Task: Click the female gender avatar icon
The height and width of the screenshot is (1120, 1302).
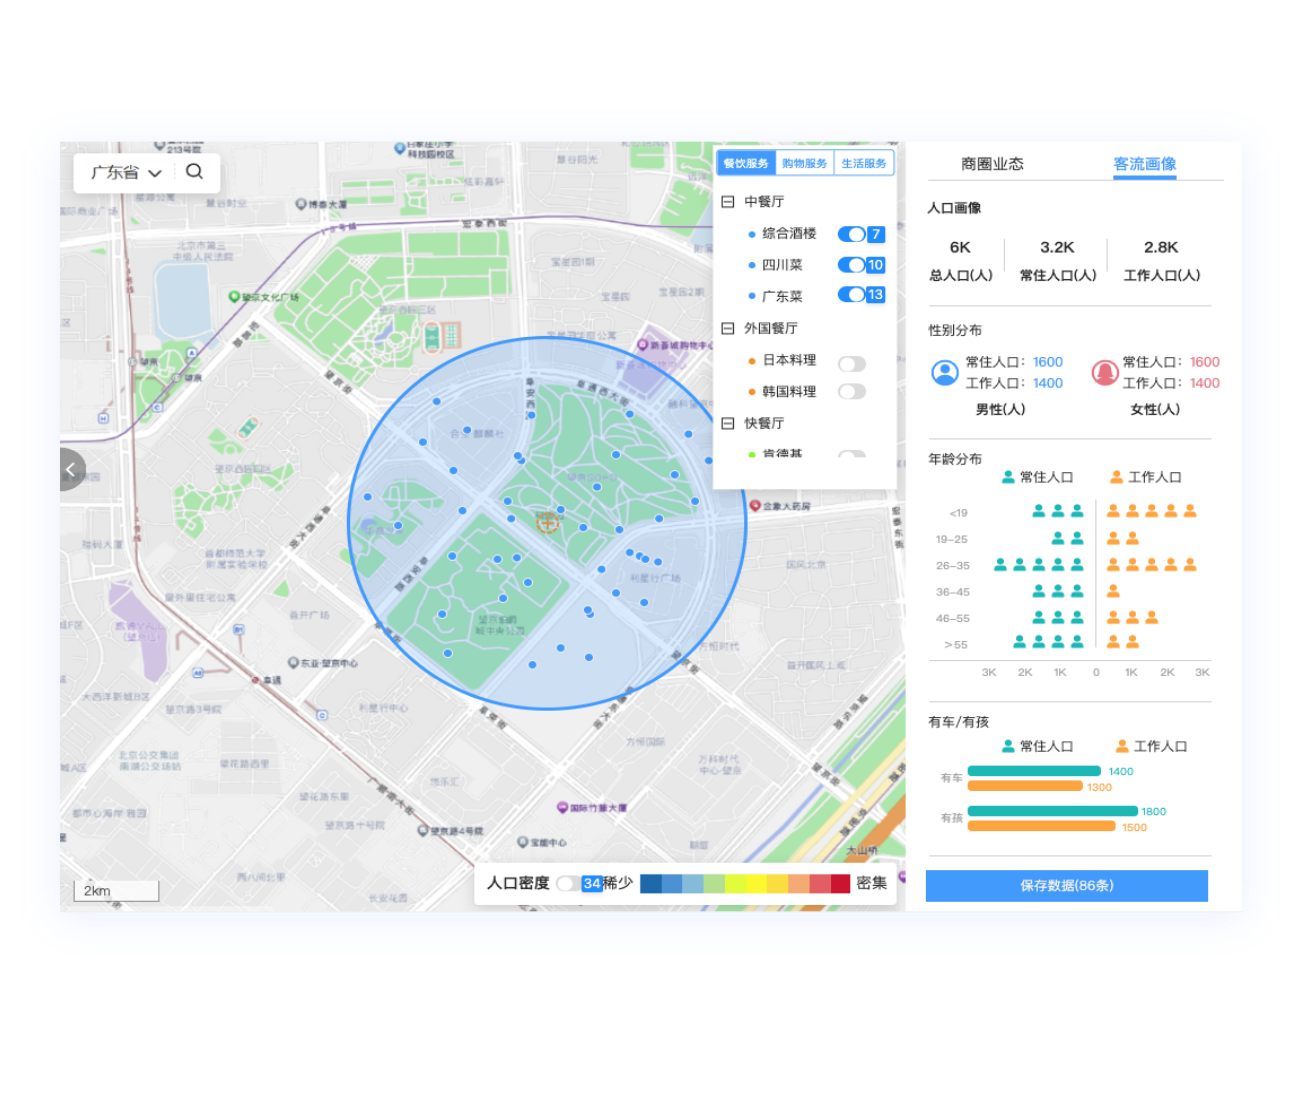Action: (1105, 373)
